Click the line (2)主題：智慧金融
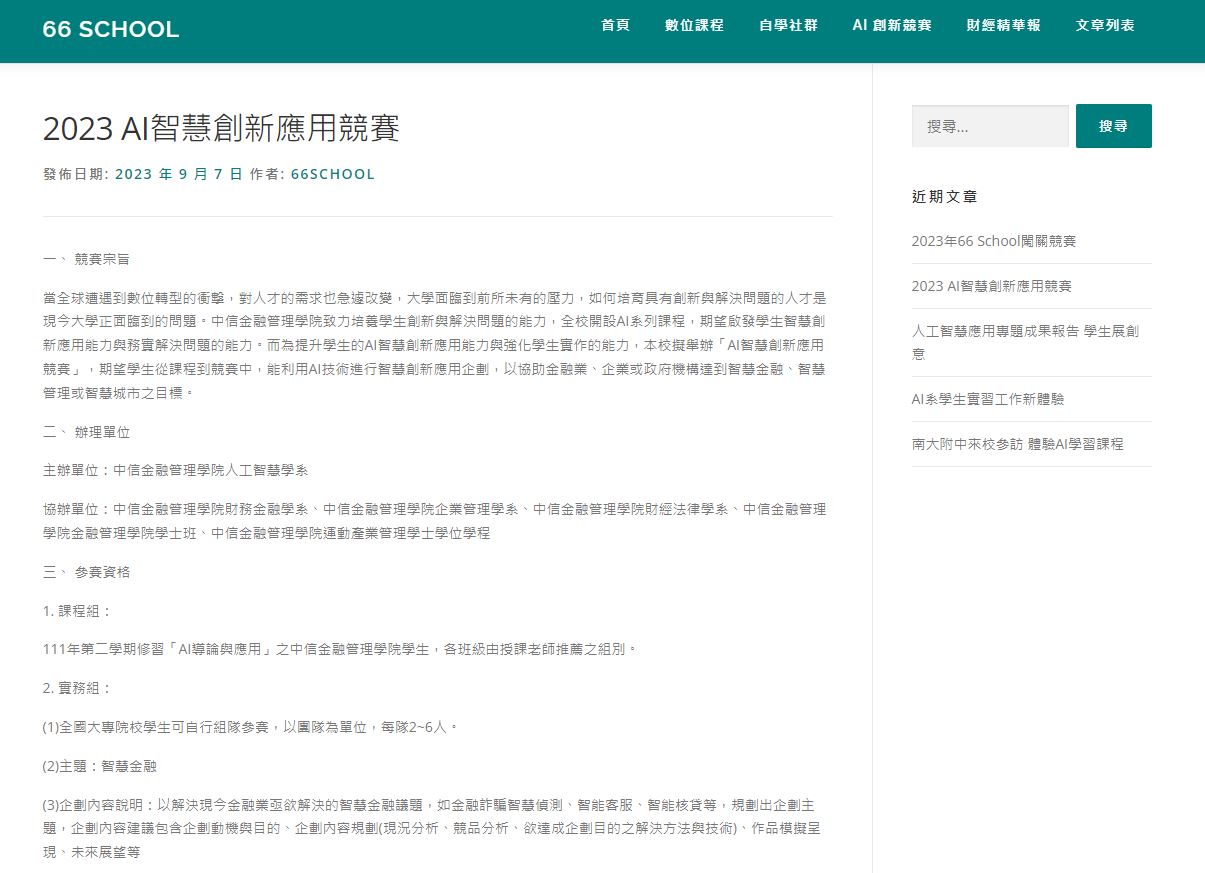 pyautogui.click(x=100, y=766)
